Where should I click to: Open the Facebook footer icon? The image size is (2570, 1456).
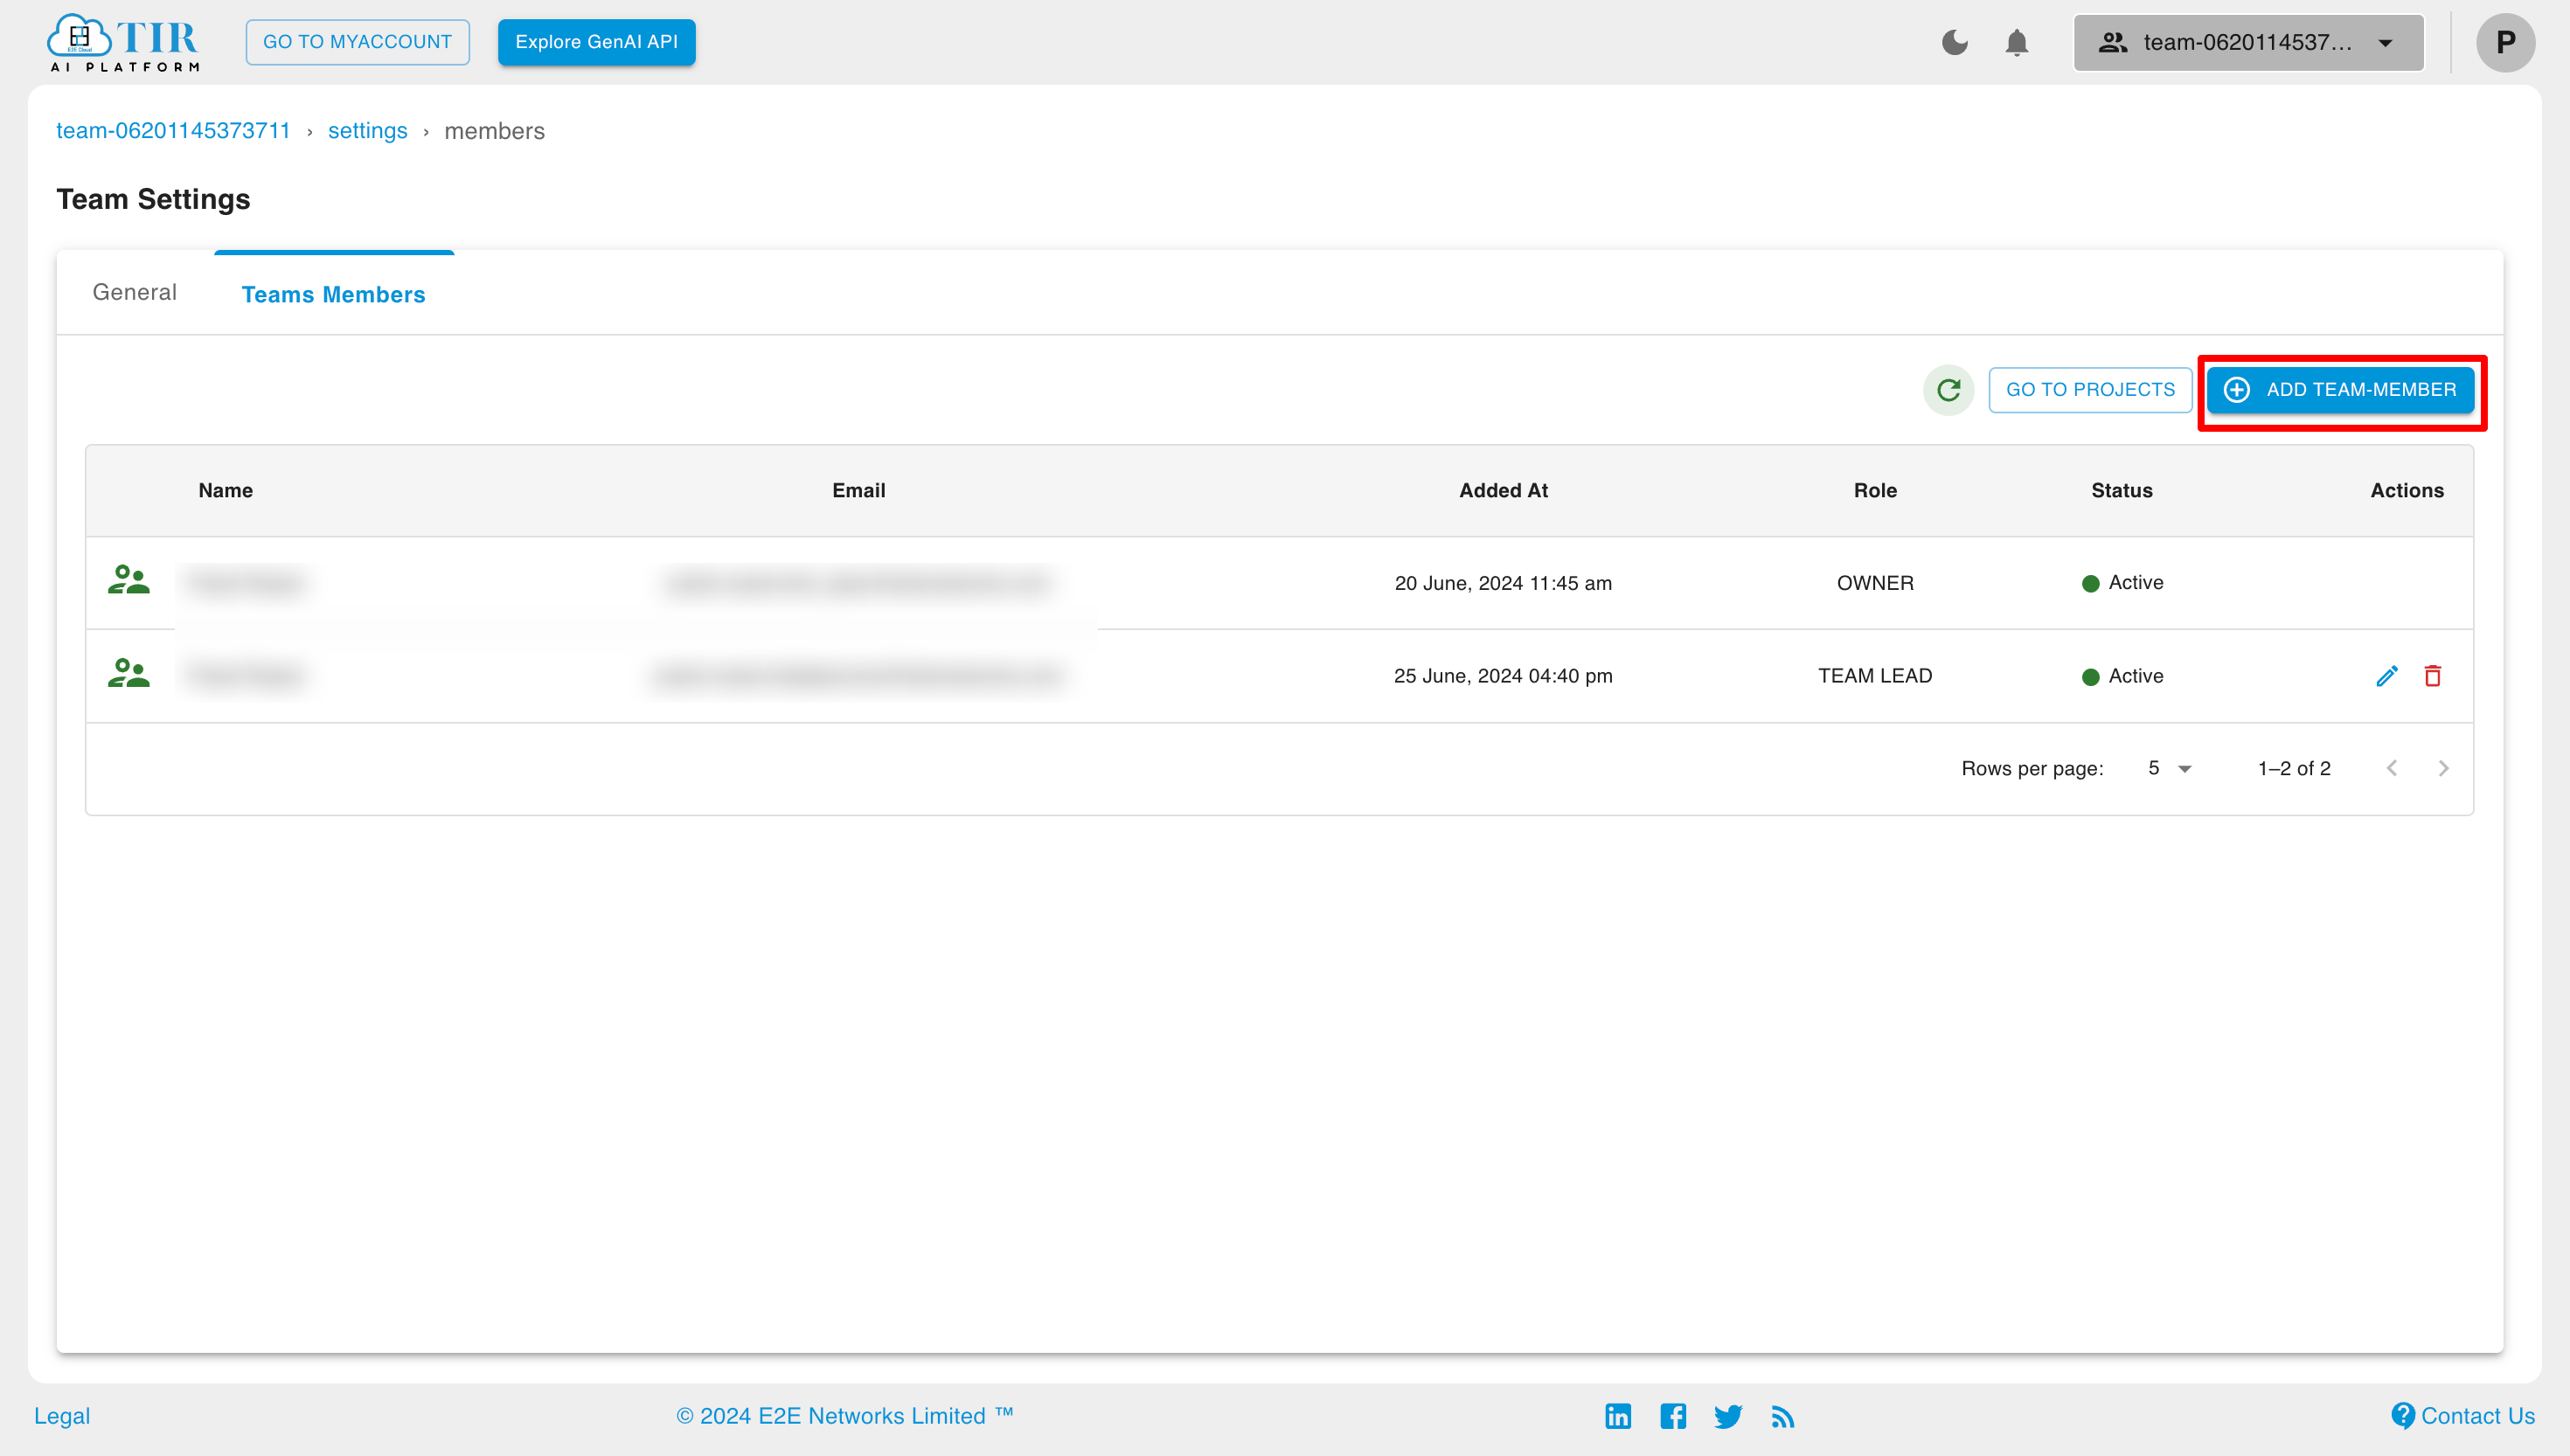point(1673,1416)
